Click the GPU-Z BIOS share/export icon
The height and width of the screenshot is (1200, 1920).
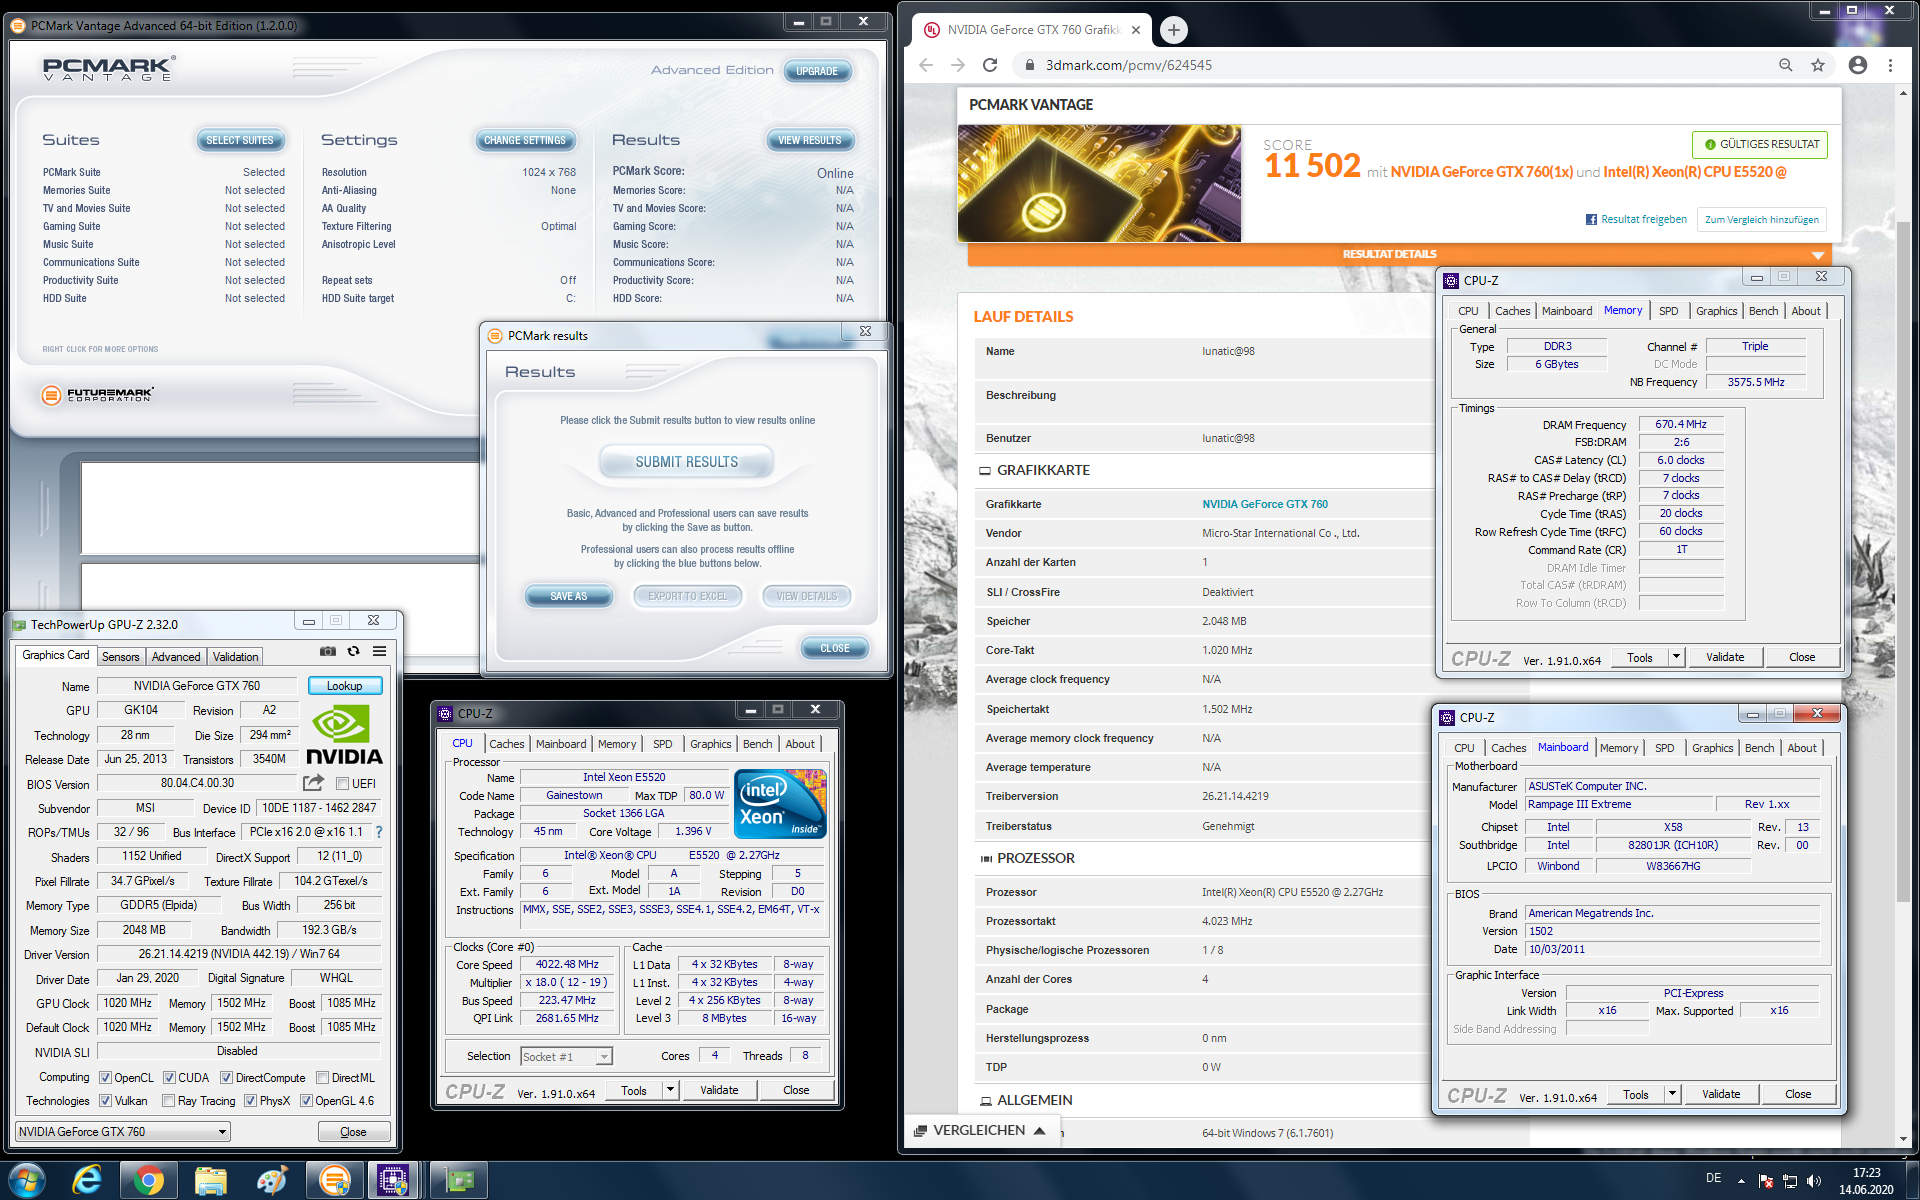pos(314,783)
